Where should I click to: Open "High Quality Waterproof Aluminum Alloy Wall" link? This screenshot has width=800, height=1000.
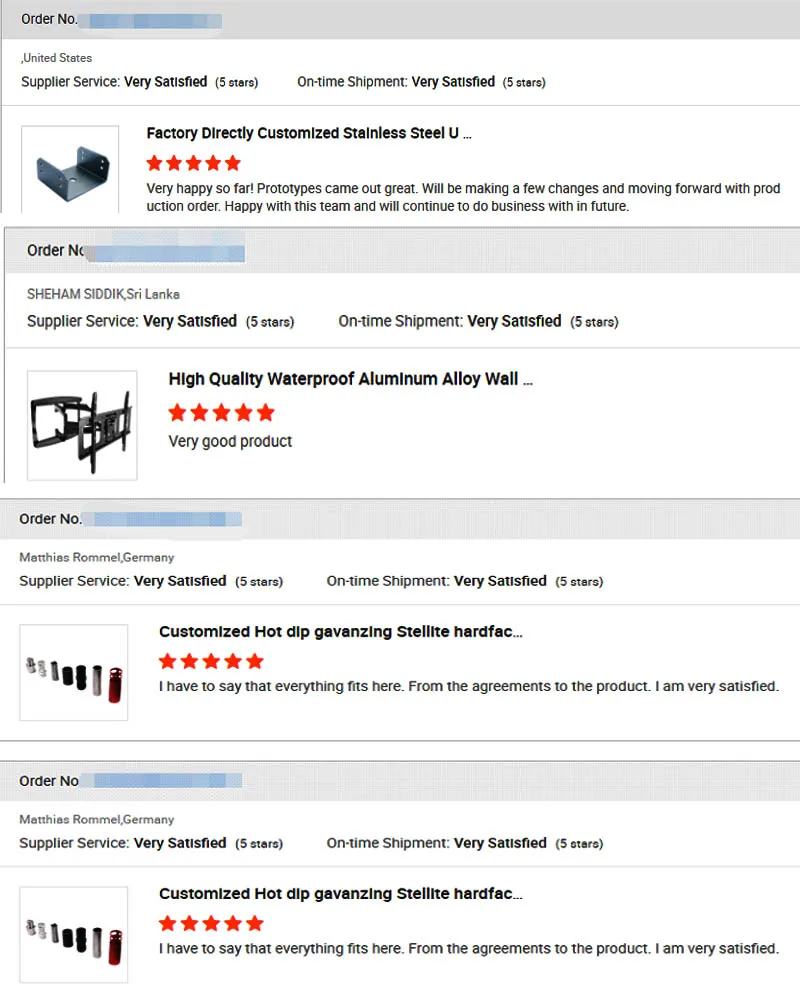350,379
